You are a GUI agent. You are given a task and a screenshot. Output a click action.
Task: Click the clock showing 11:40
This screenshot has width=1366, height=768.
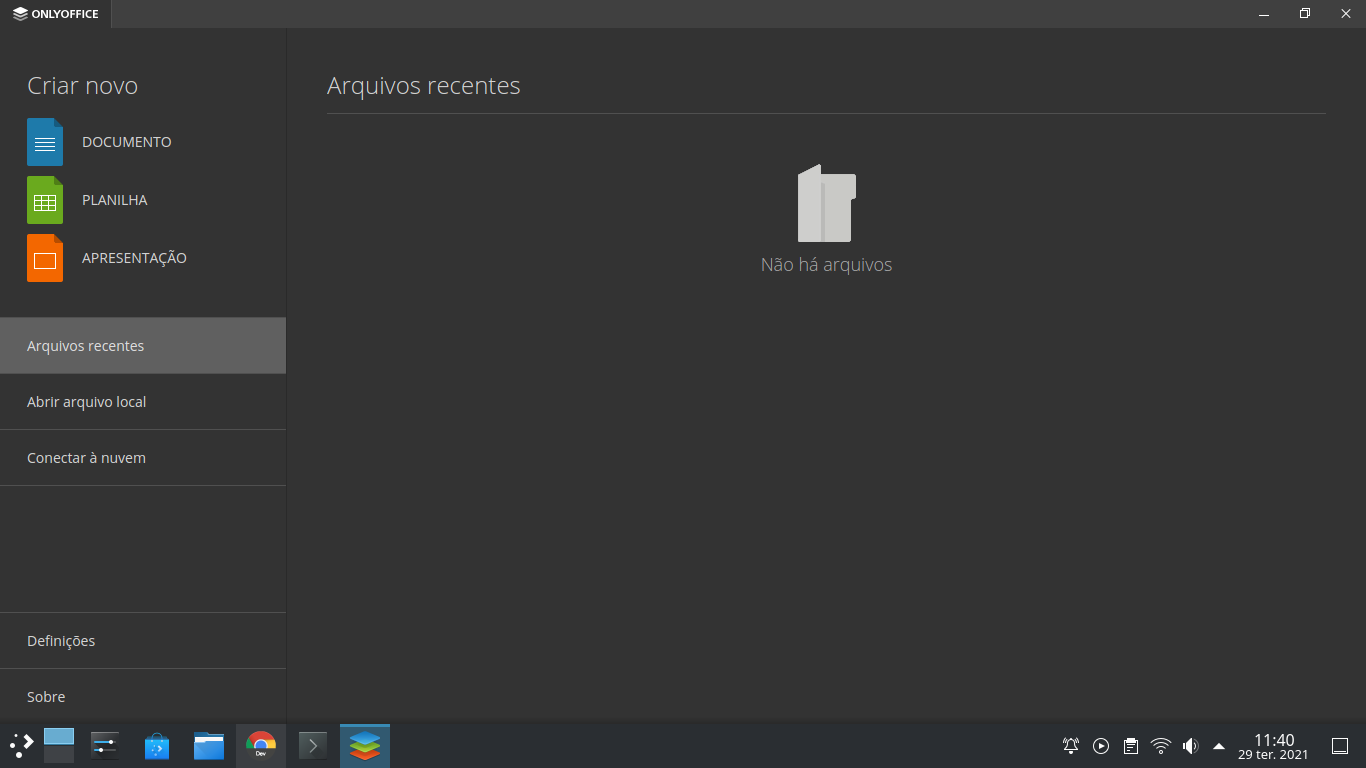[1273, 746]
